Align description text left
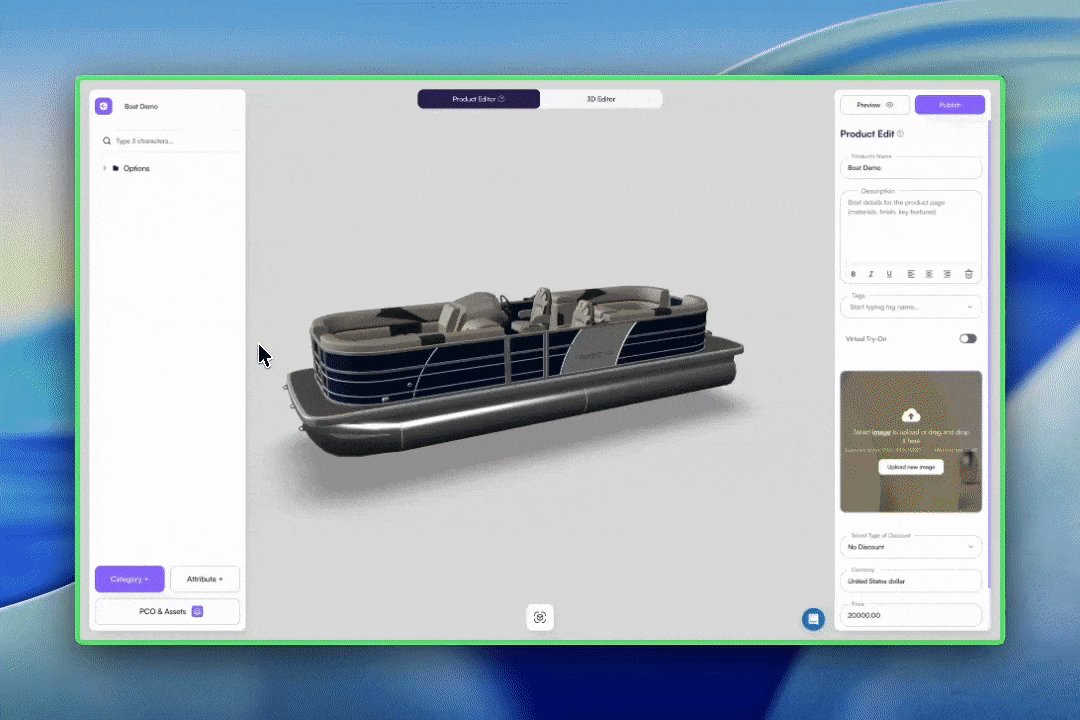1080x720 pixels. [x=911, y=274]
